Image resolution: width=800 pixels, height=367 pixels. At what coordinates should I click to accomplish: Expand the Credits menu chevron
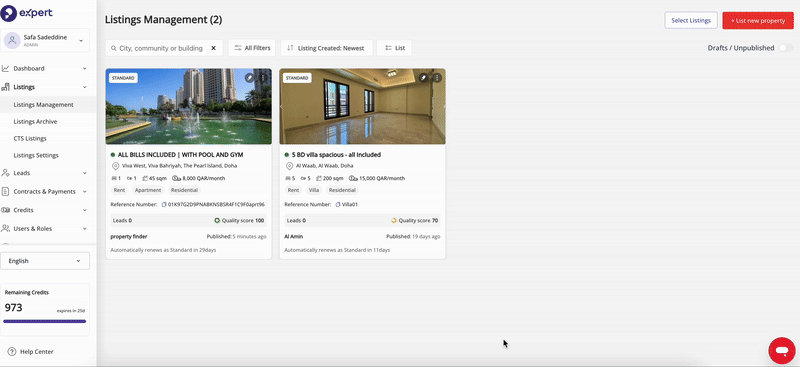pyautogui.click(x=85, y=210)
